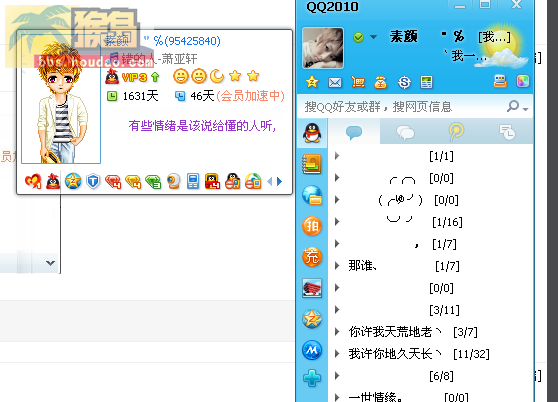Viewport: 558px width, 402px height.
Task: Click the 会员加速中 link in profile card
Action: 251,96
